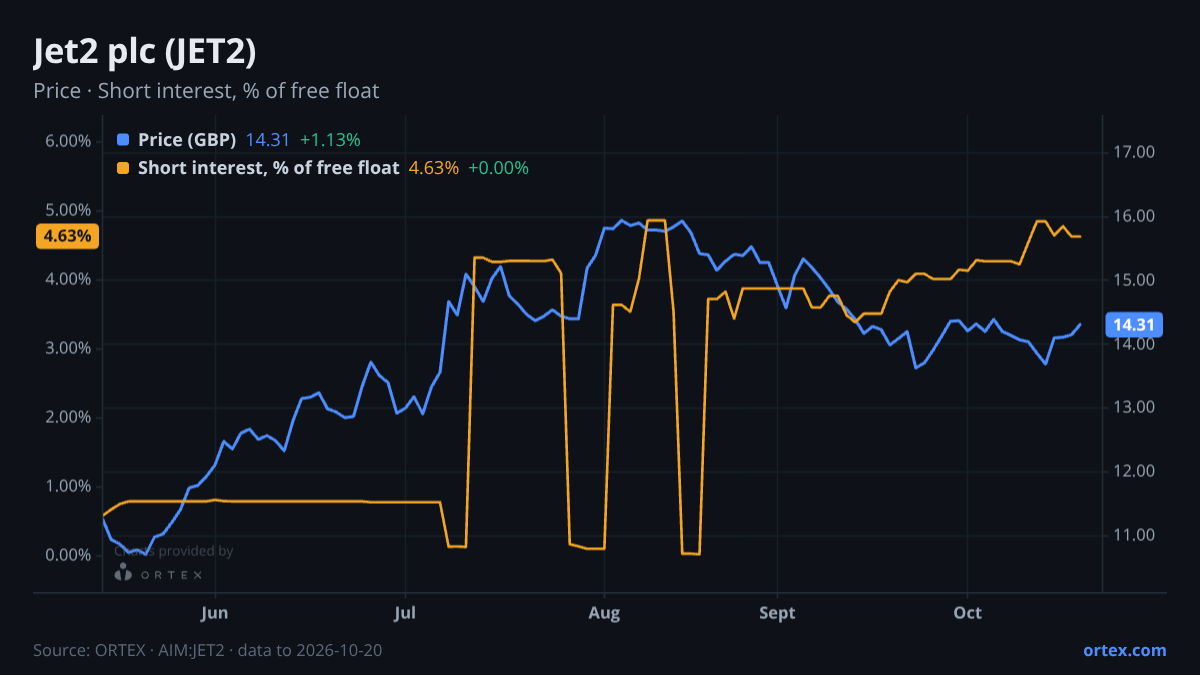Click the Jul x-axis label
This screenshot has width=1200, height=675.
(405, 612)
